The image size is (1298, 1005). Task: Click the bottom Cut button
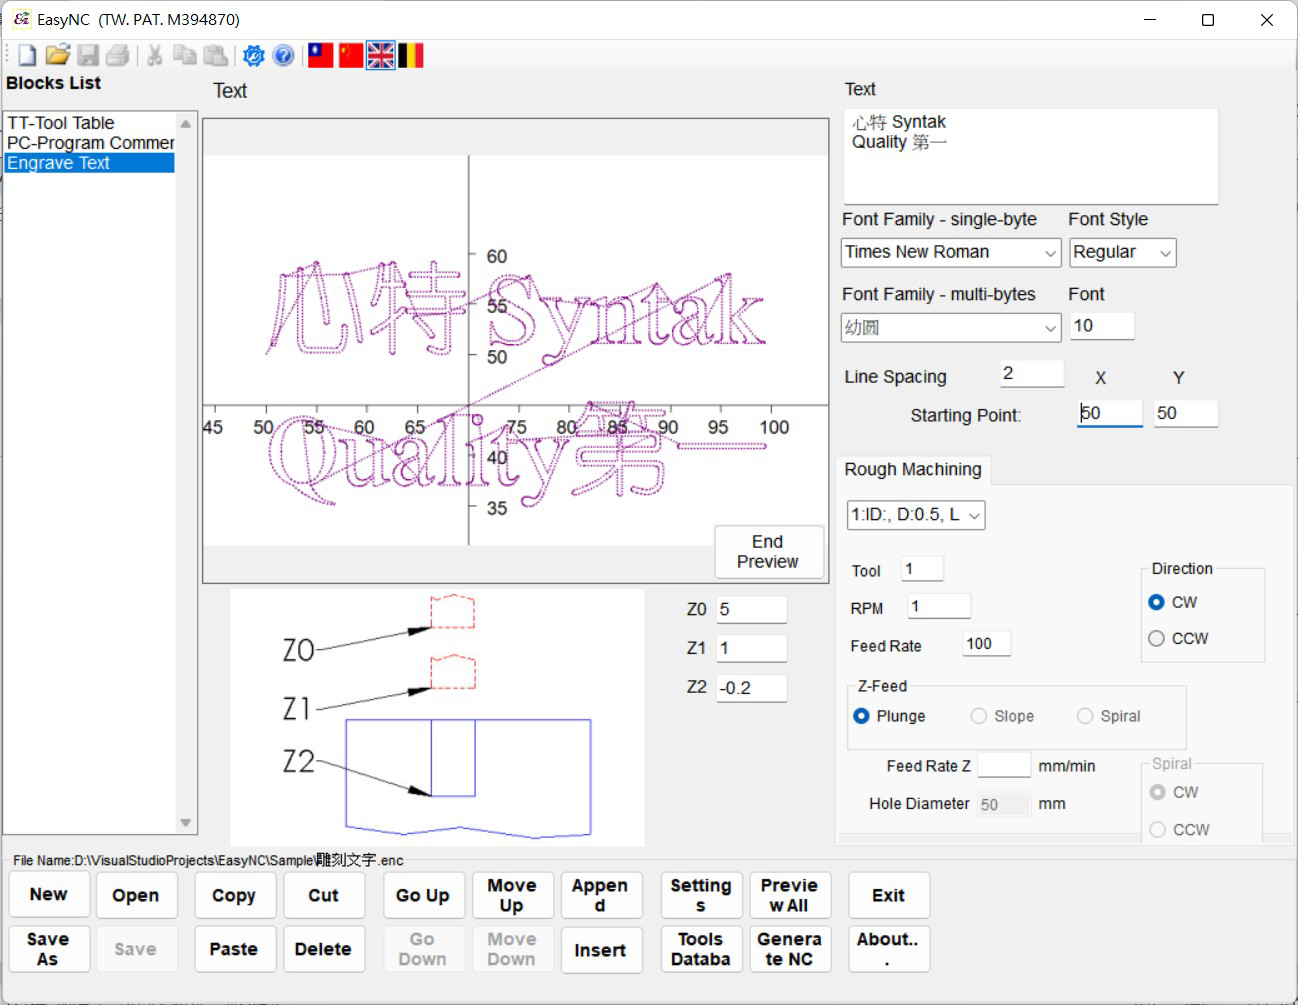click(x=323, y=896)
